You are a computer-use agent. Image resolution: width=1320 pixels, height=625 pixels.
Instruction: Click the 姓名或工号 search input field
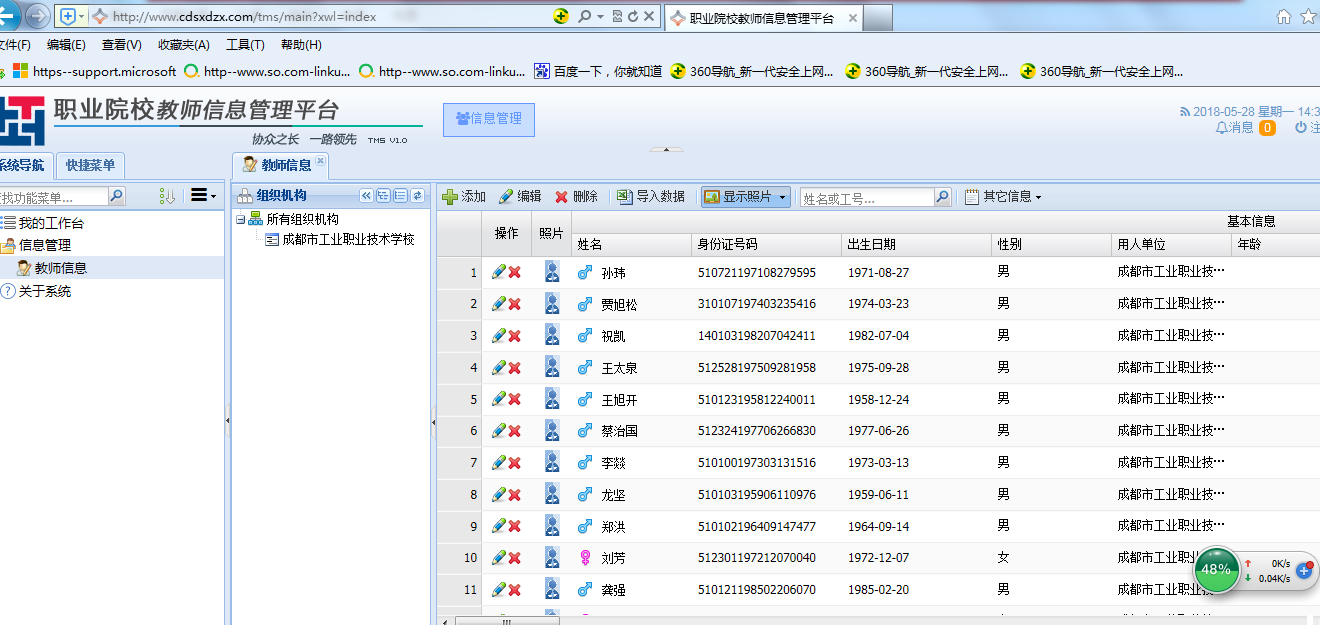point(867,197)
